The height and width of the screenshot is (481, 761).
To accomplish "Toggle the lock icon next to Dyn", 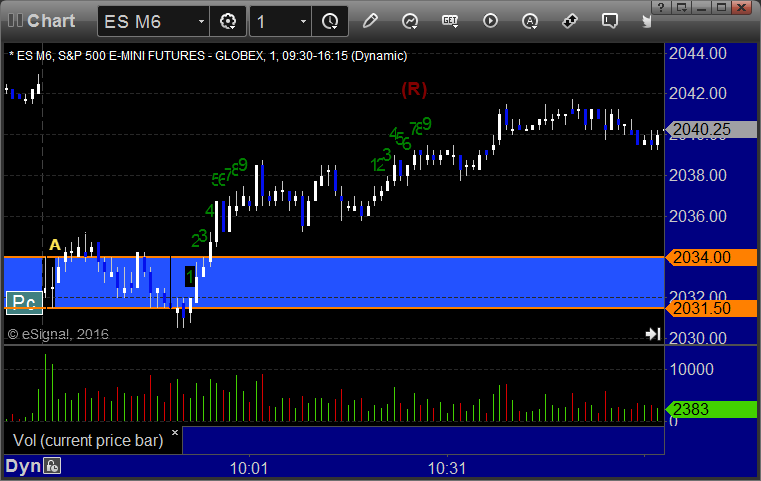I will (x=52, y=466).
